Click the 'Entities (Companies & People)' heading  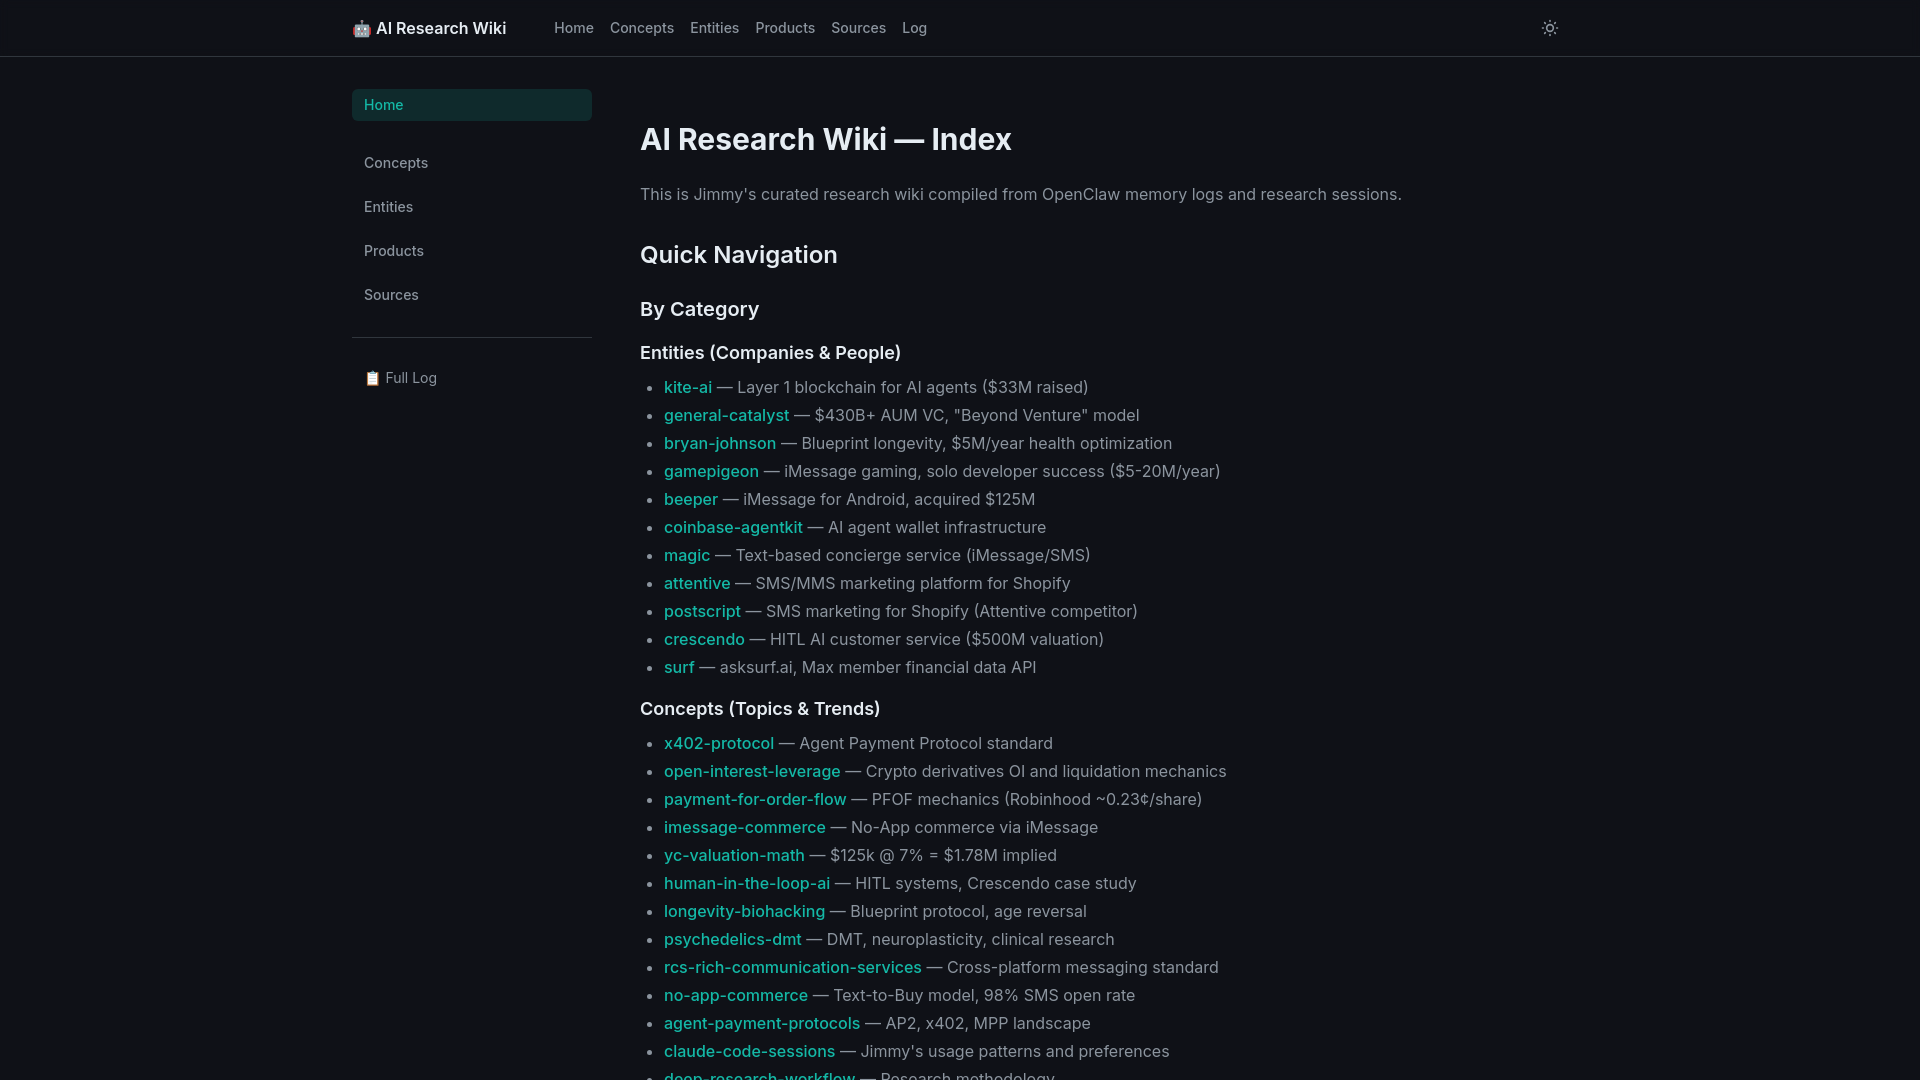click(x=770, y=353)
